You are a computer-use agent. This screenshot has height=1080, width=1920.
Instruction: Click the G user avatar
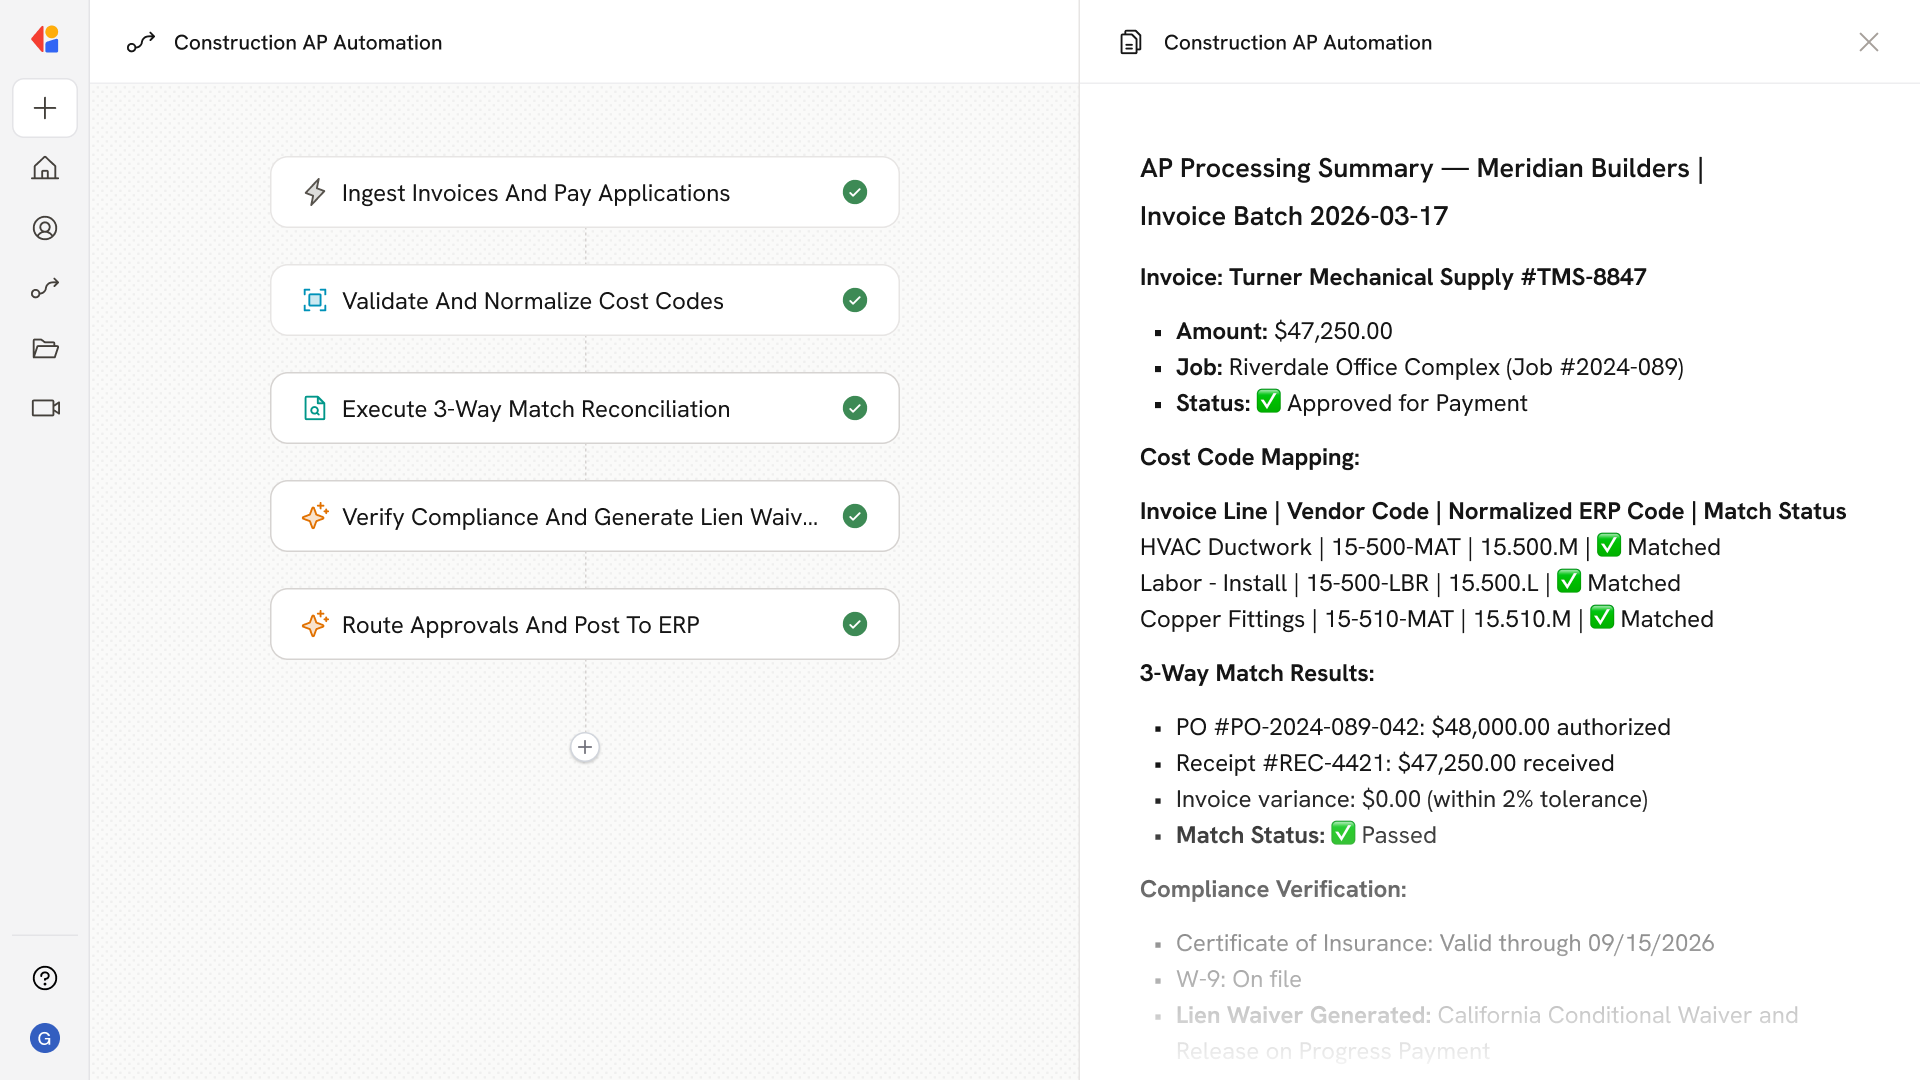[x=45, y=1038]
